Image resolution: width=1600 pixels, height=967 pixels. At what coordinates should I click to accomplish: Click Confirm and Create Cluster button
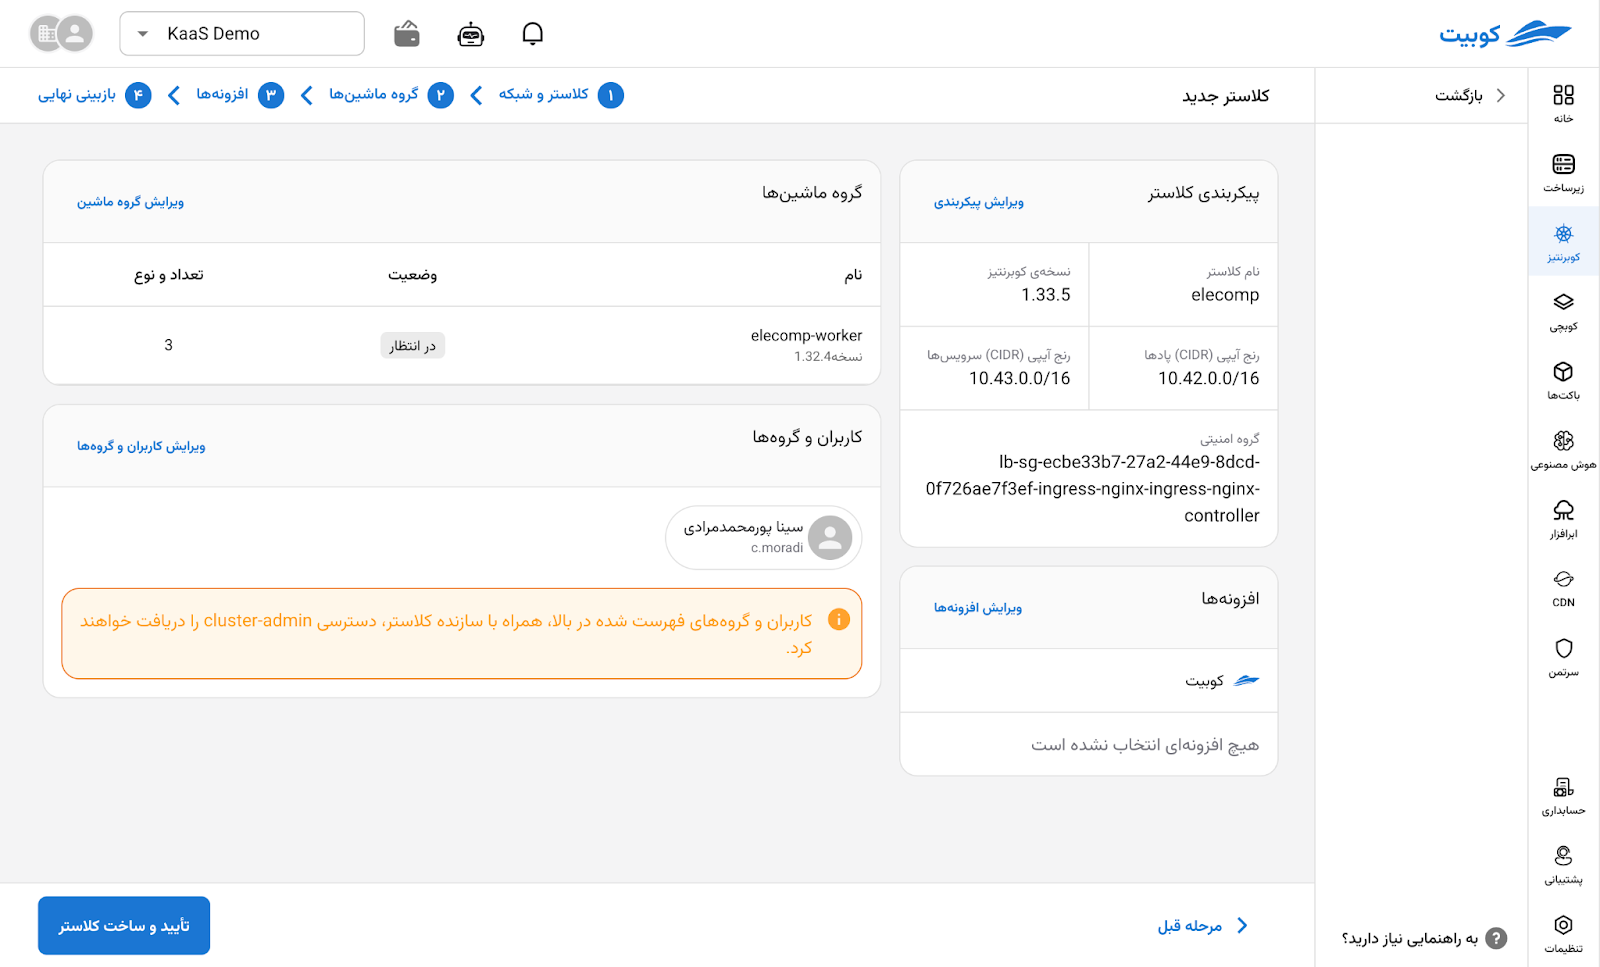[124, 925]
